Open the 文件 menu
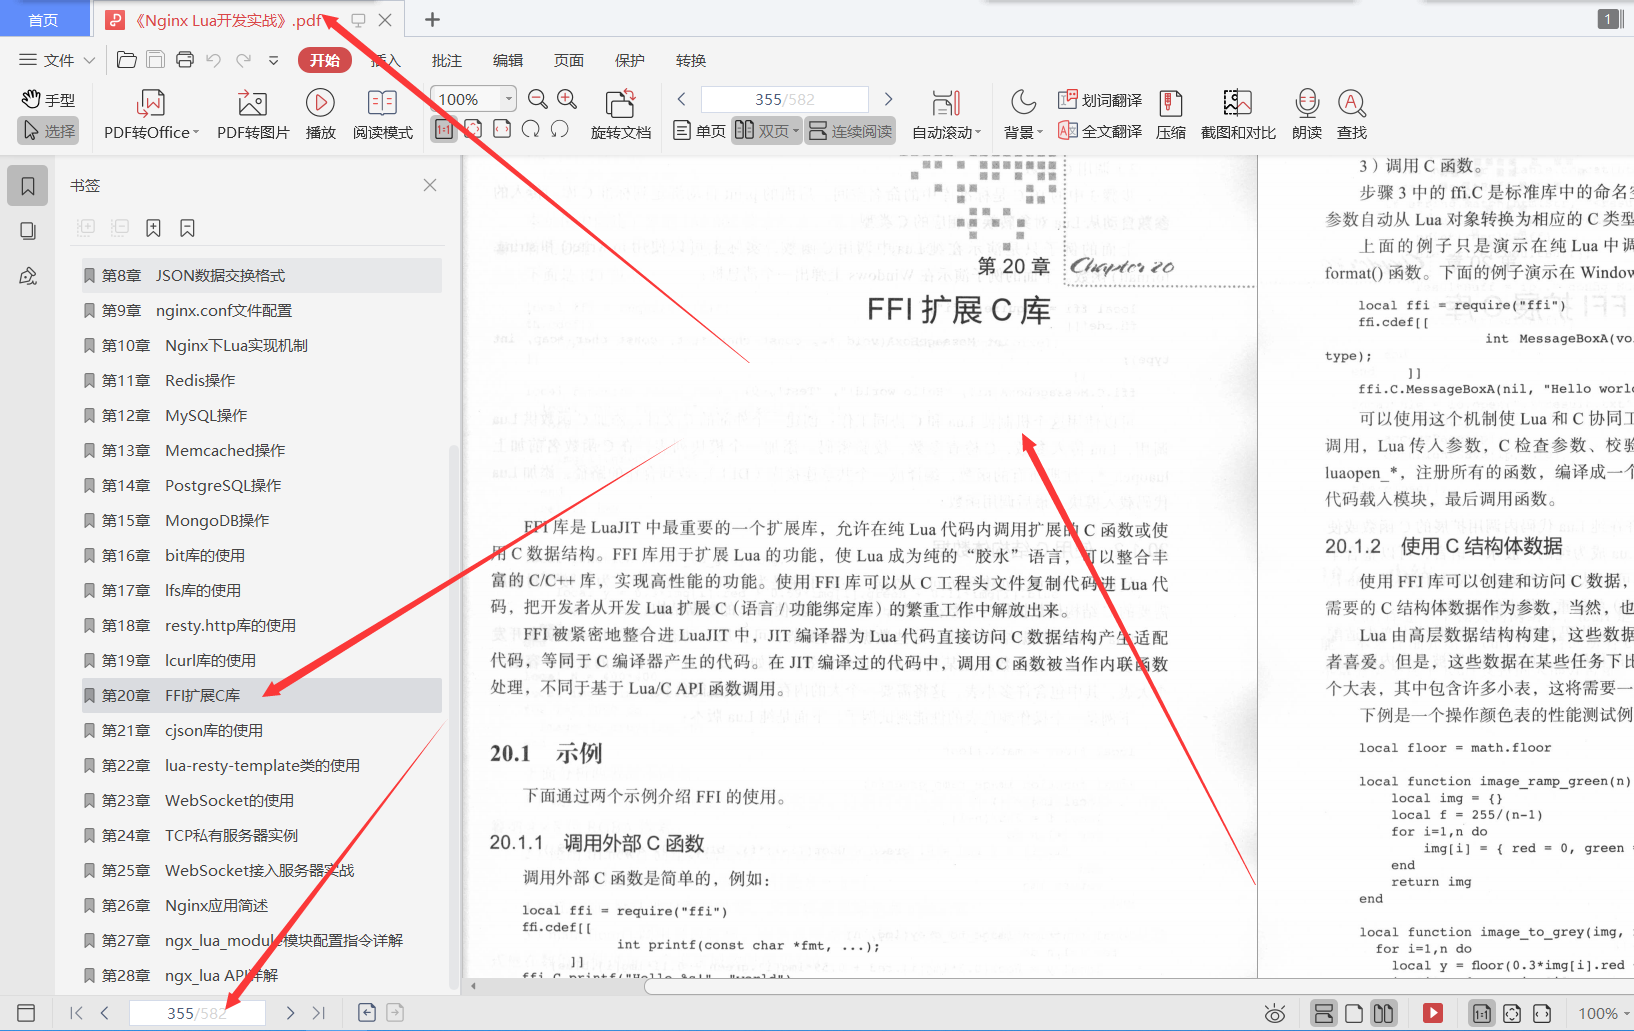The width and height of the screenshot is (1634, 1031). (x=55, y=60)
